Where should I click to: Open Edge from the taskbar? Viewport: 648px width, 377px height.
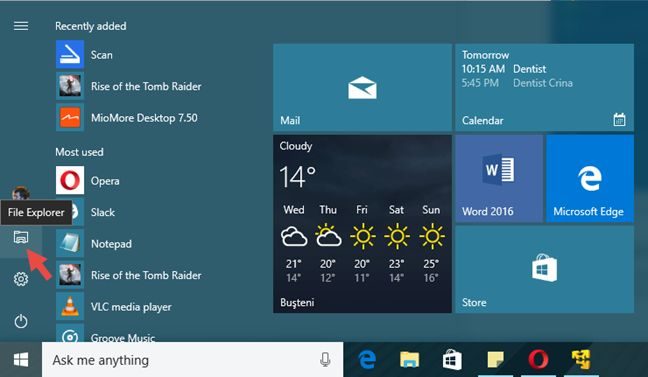pyautogui.click(x=367, y=360)
